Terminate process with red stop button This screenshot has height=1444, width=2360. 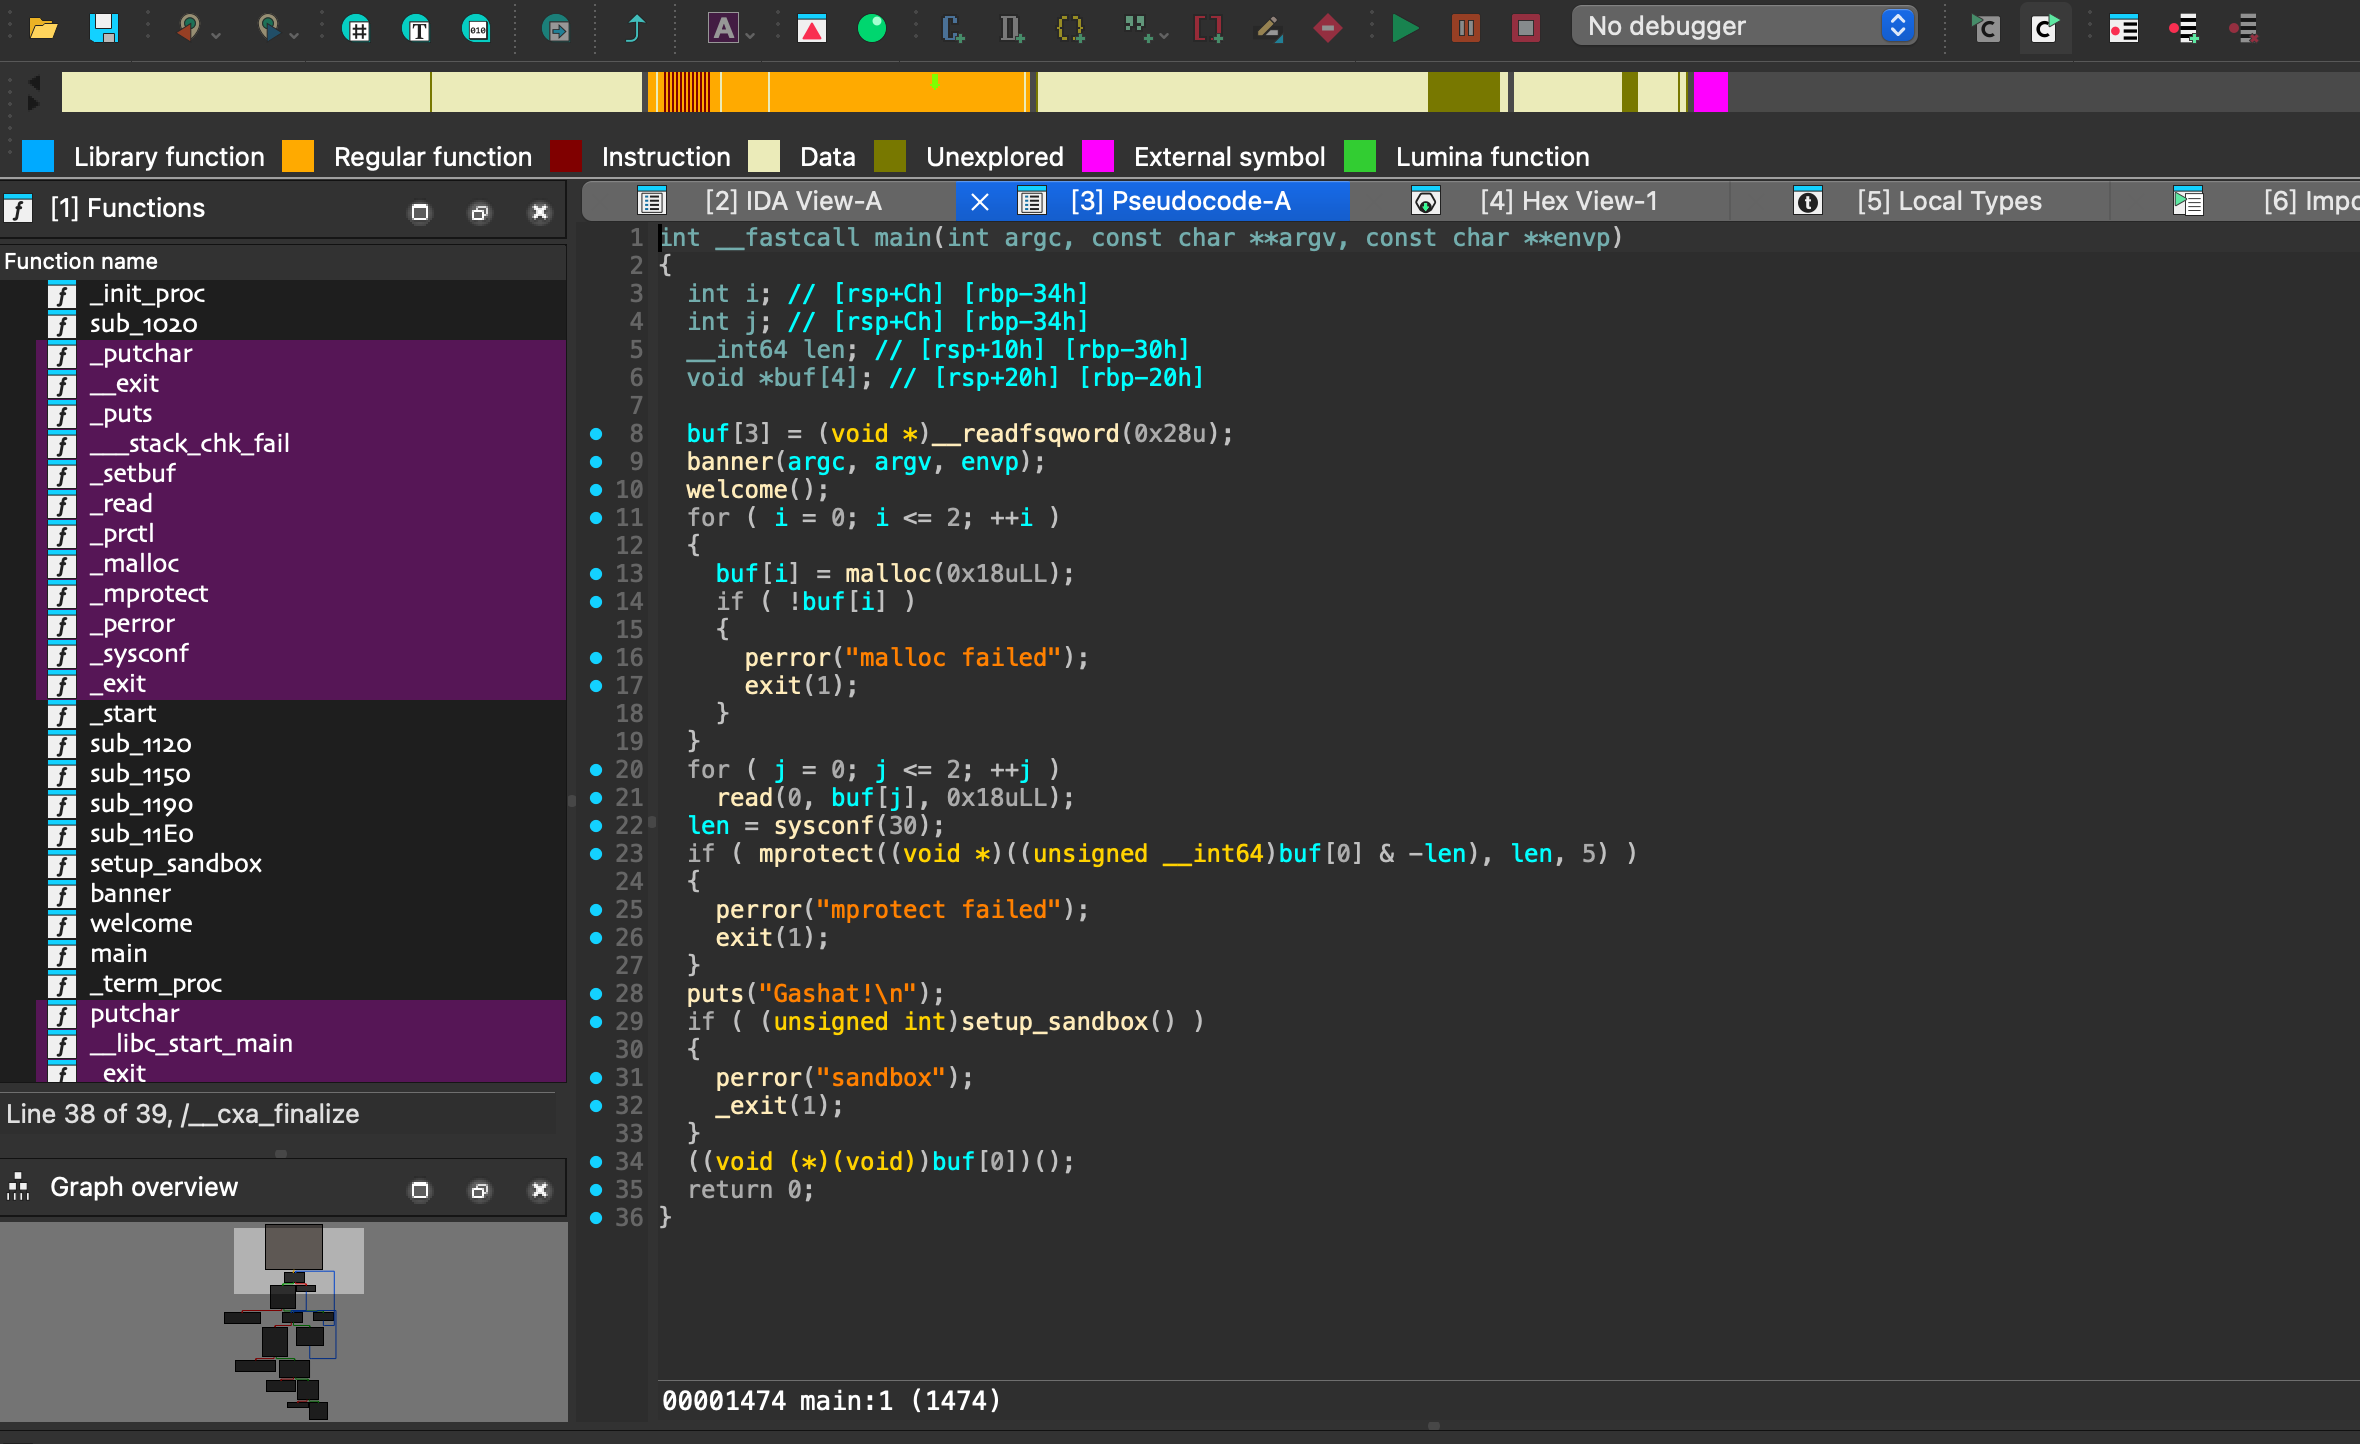[1525, 27]
